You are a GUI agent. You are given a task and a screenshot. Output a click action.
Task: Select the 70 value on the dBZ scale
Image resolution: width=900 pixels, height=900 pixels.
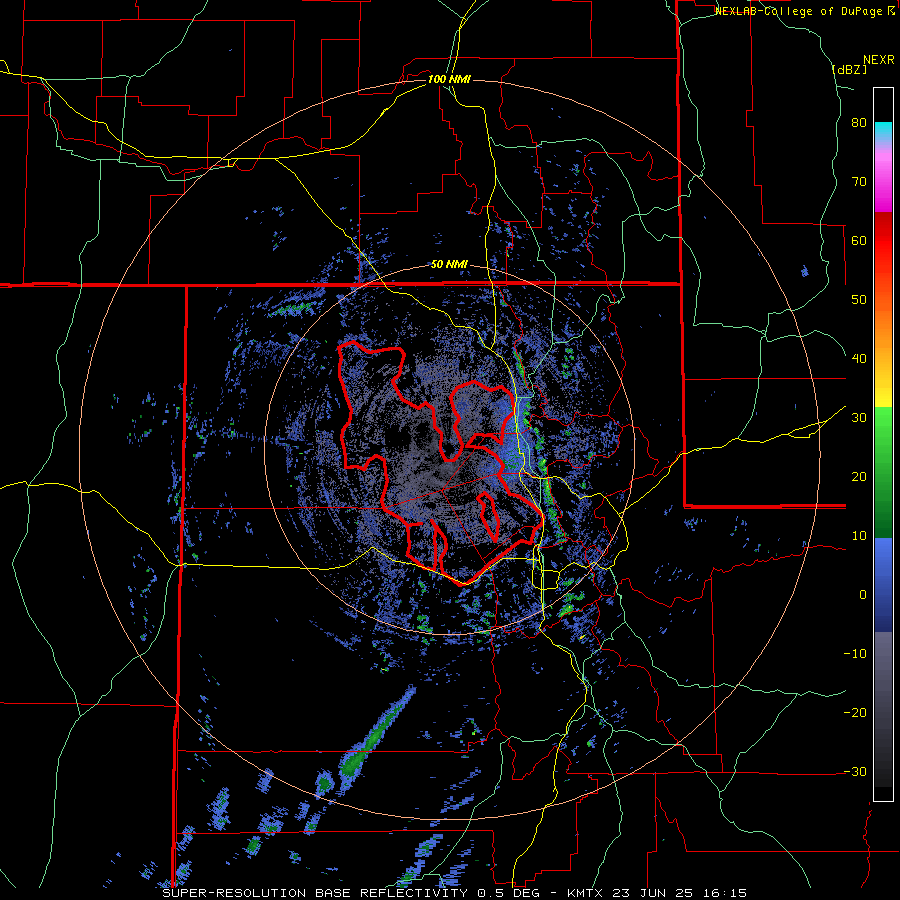tap(859, 182)
